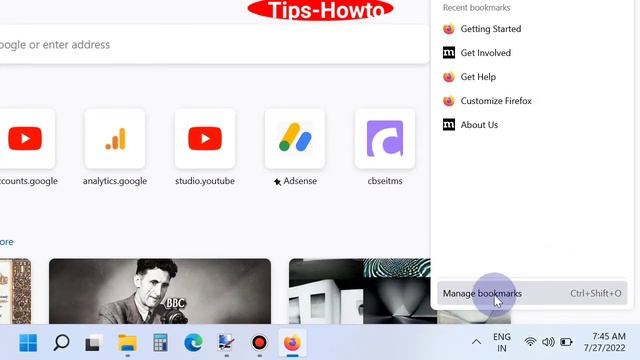Open Task View on the taskbar
The height and width of the screenshot is (360, 640).
click(x=94, y=342)
